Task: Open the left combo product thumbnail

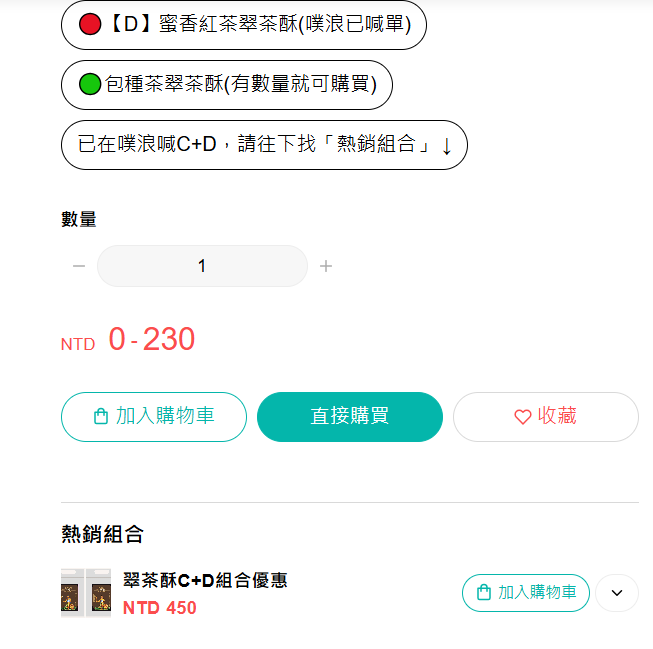Action: pyautogui.click(x=72, y=593)
